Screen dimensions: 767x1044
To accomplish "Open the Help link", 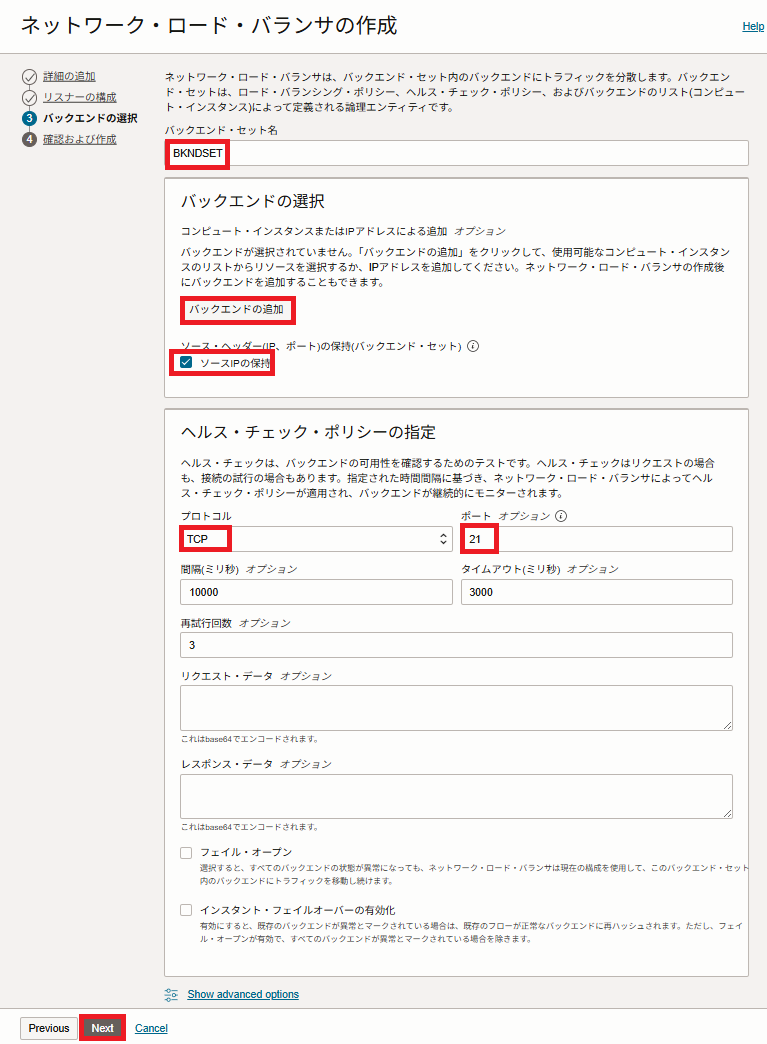I will pos(753,26).
